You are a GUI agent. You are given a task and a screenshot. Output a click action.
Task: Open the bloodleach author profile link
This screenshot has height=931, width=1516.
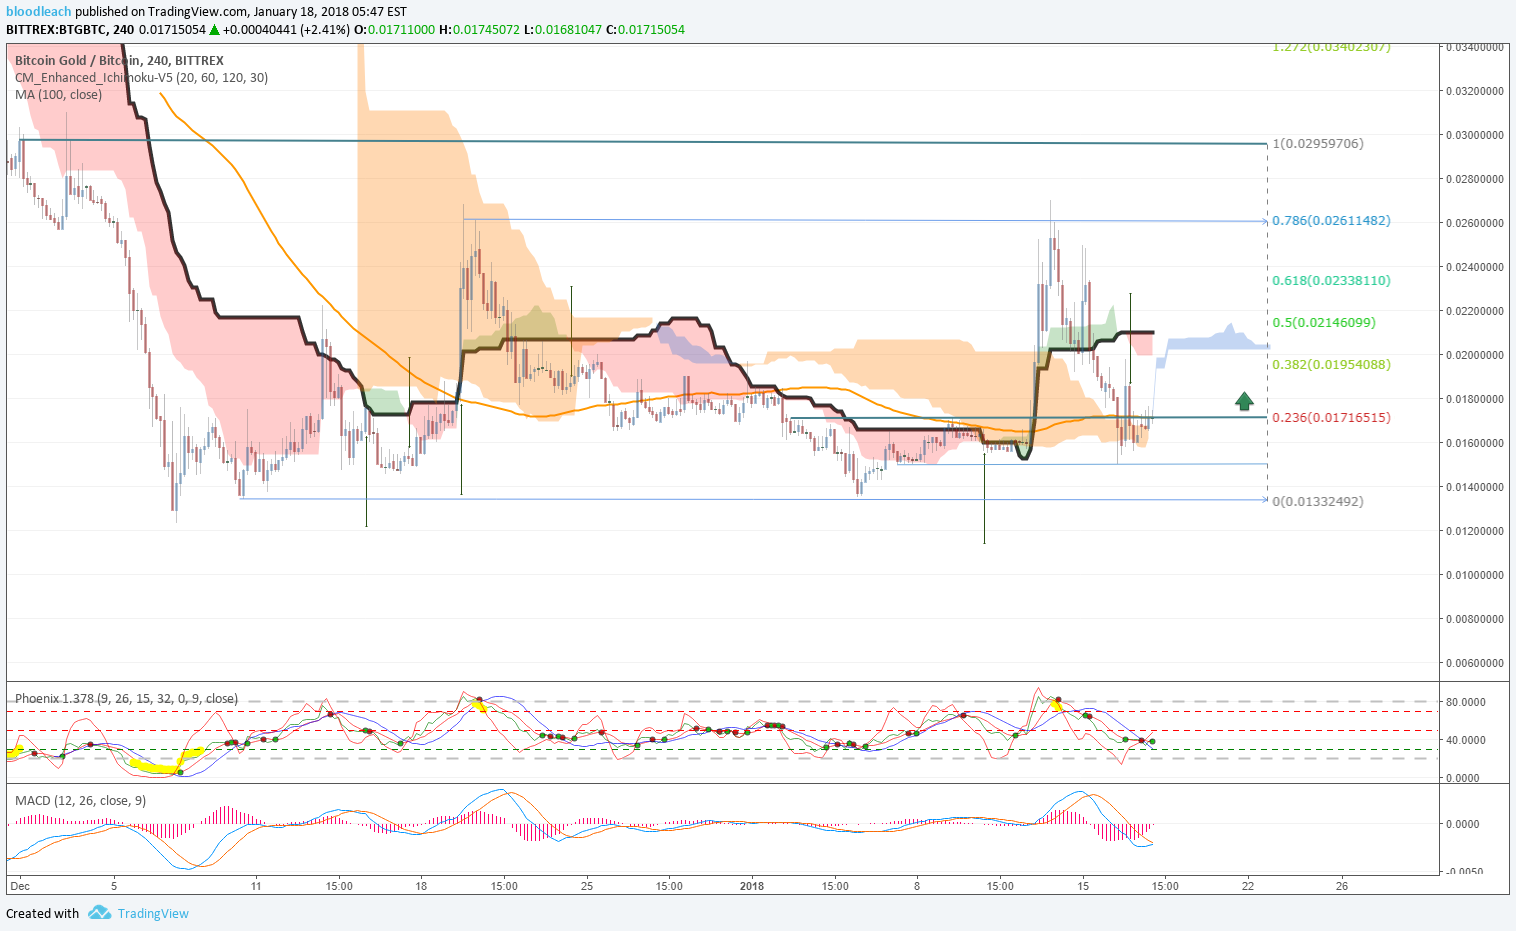point(39,11)
